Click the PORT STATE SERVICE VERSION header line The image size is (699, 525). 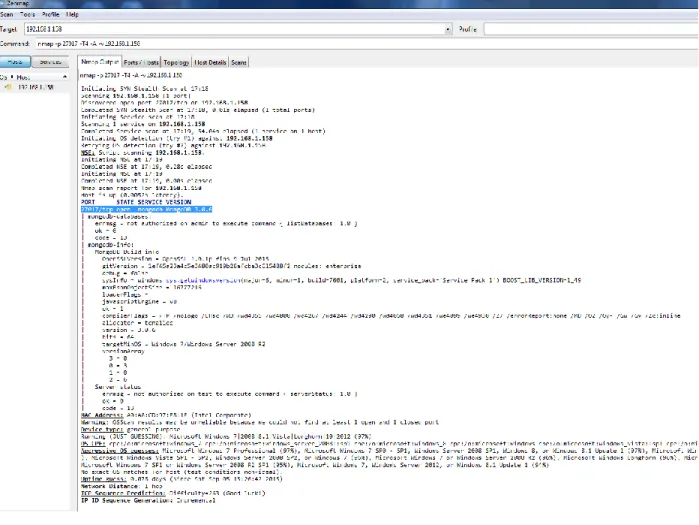click(x=136, y=202)
